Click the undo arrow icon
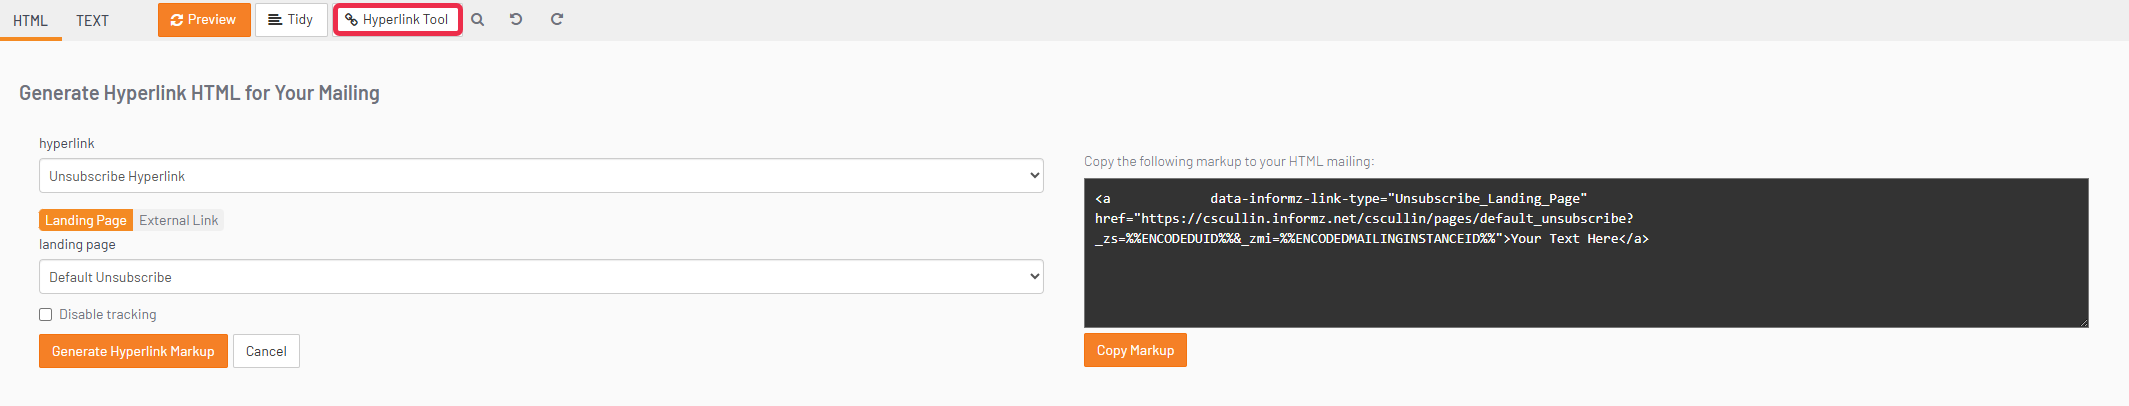Image resolution: width=2129 pixels, height=406 pixels. coord(516,19)
